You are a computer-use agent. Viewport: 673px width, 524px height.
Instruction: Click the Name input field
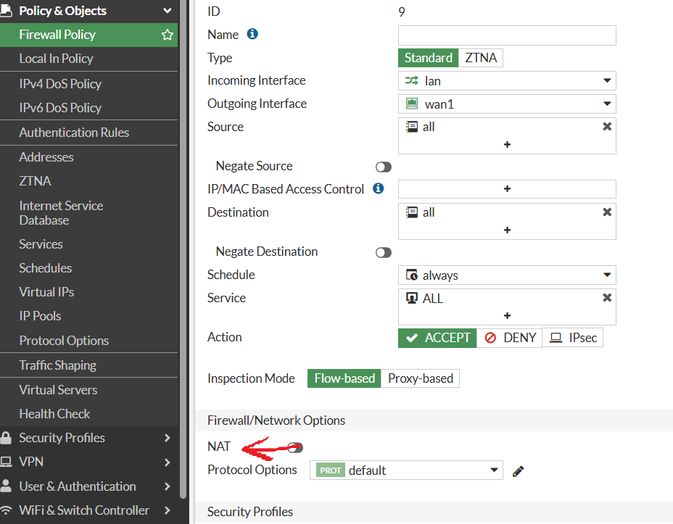(507, 35)
